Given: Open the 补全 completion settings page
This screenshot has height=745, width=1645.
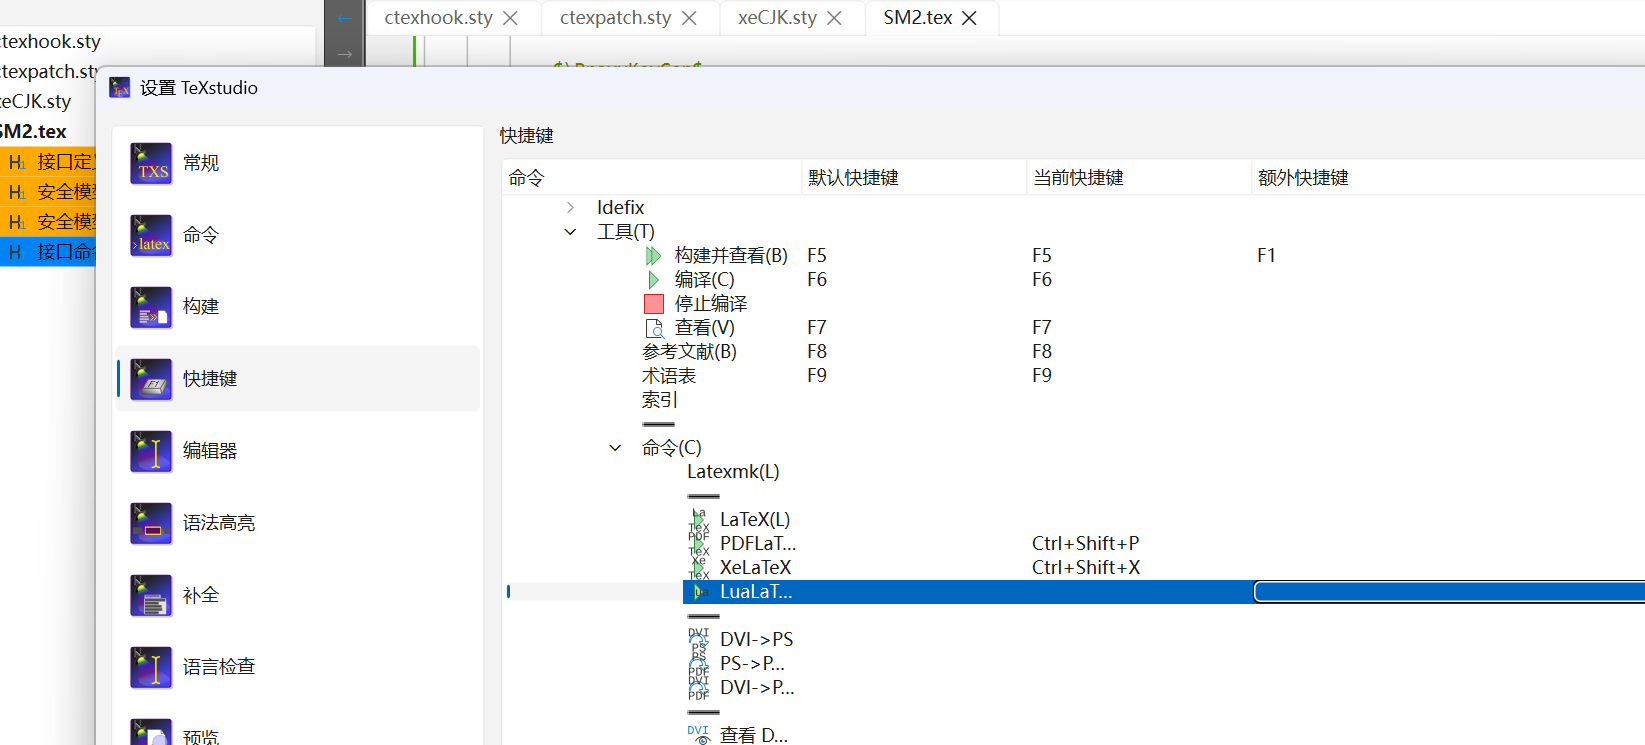Looking at the screenshot, I should tap(298, 595).
